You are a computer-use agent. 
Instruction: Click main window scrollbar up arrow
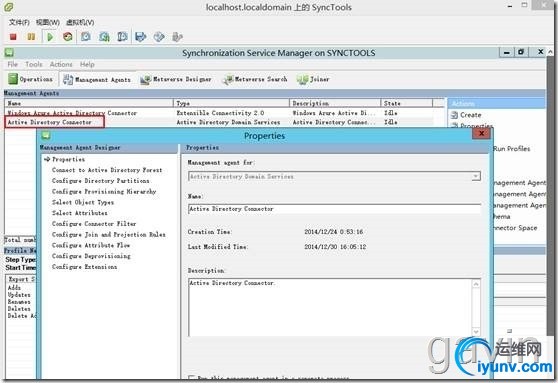(550, 52)
